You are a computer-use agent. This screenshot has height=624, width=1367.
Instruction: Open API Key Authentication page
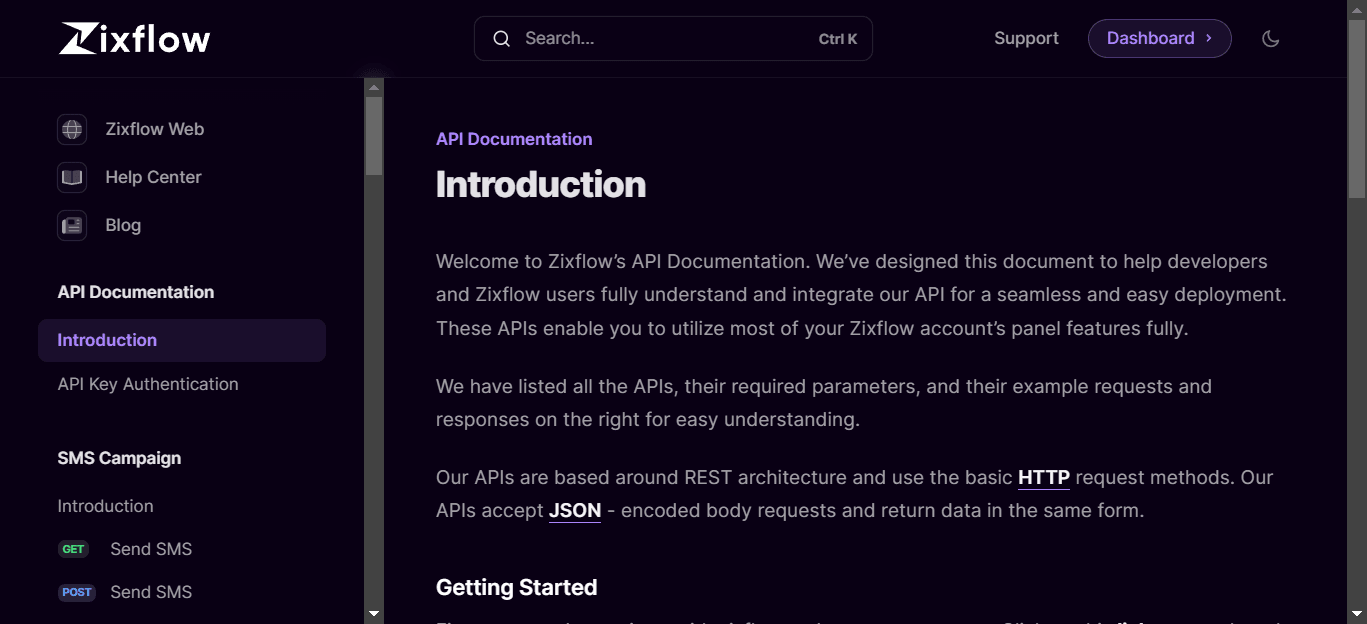pyautogui.click(x=148, y=384)
